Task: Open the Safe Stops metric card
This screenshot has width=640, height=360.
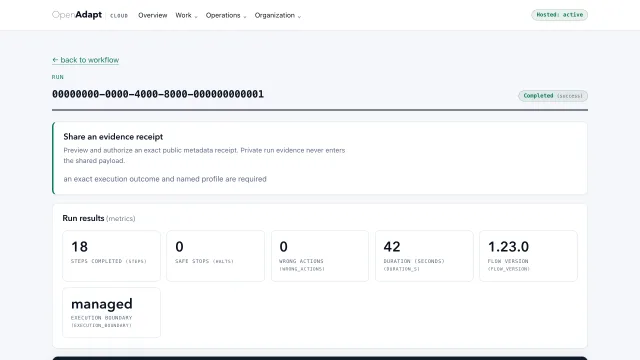Action: (216, 256)
